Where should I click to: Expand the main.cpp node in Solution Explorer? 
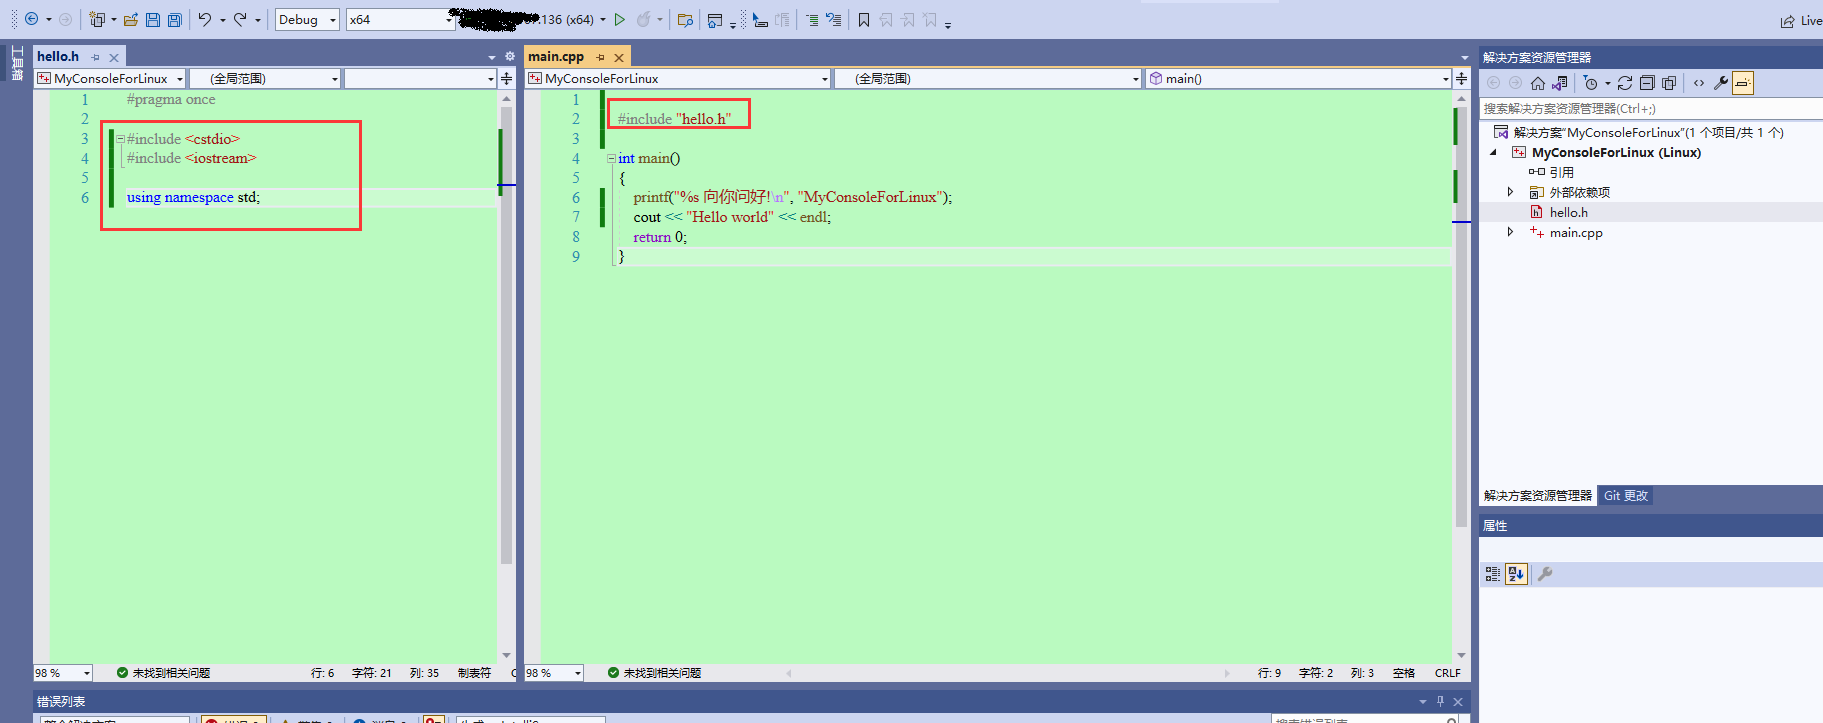1511,232
